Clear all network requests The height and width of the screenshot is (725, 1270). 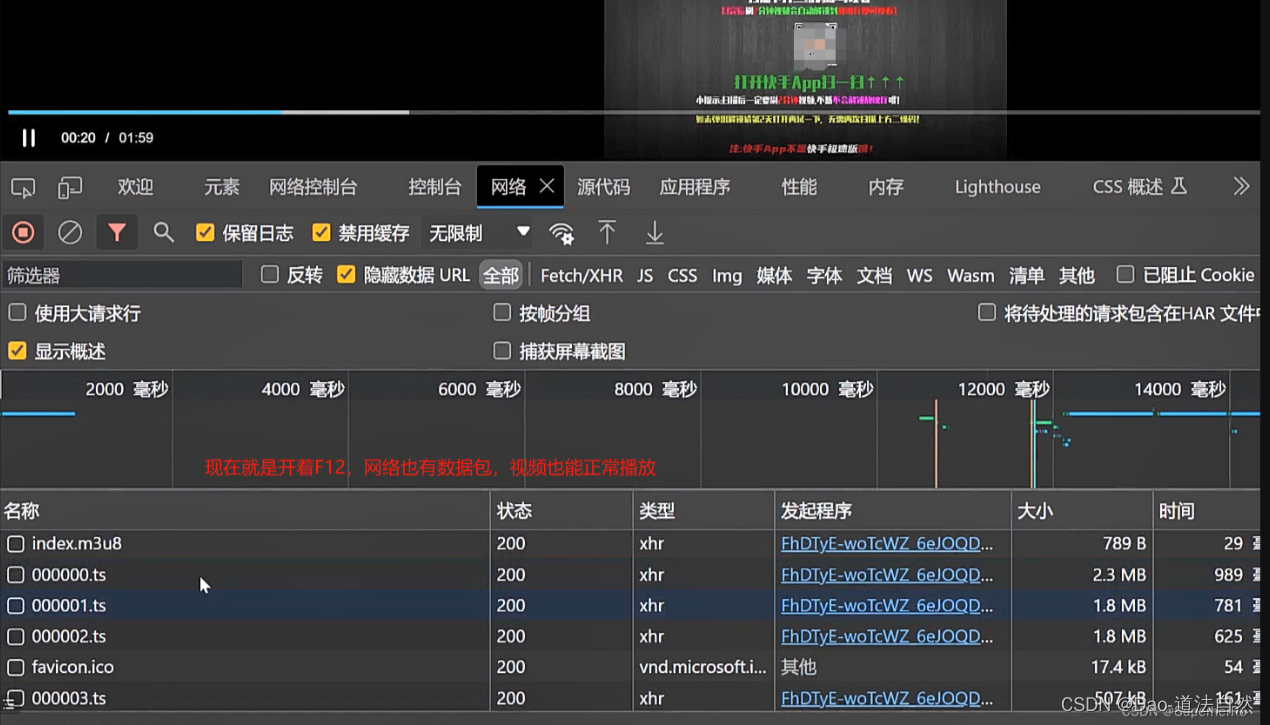(x=69, y=232)
